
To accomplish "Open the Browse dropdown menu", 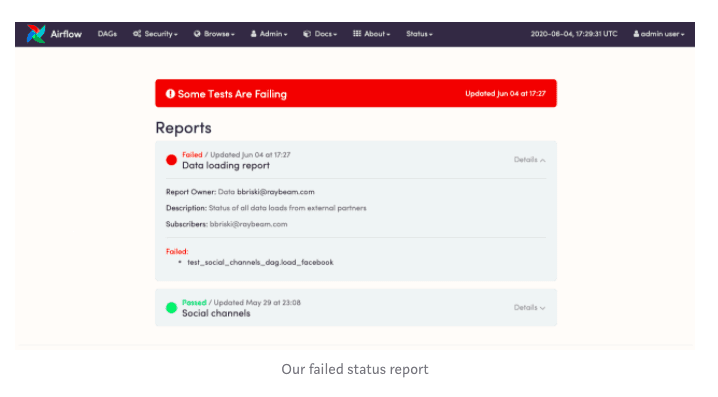I will [214, 34].
